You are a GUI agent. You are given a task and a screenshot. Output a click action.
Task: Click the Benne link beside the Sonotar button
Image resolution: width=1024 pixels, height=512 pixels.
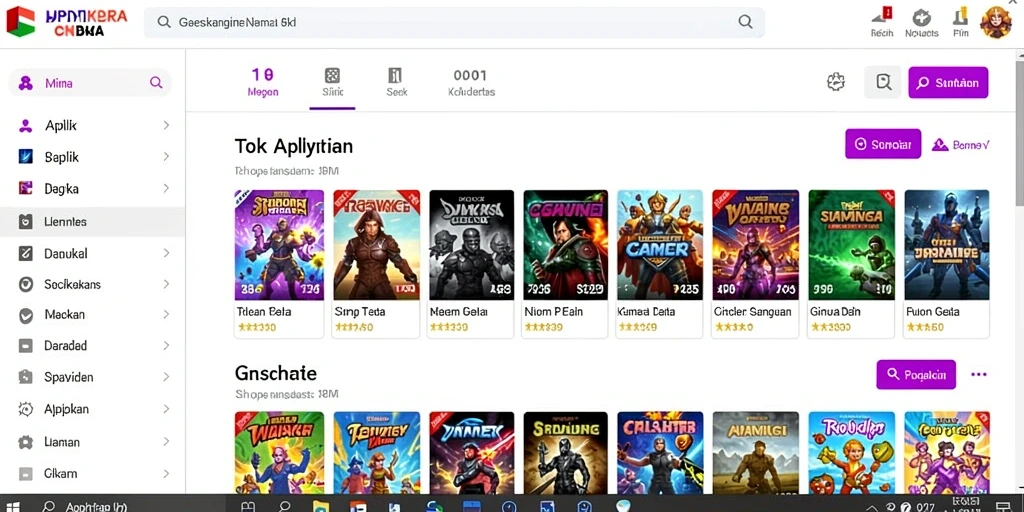[961, 144]
